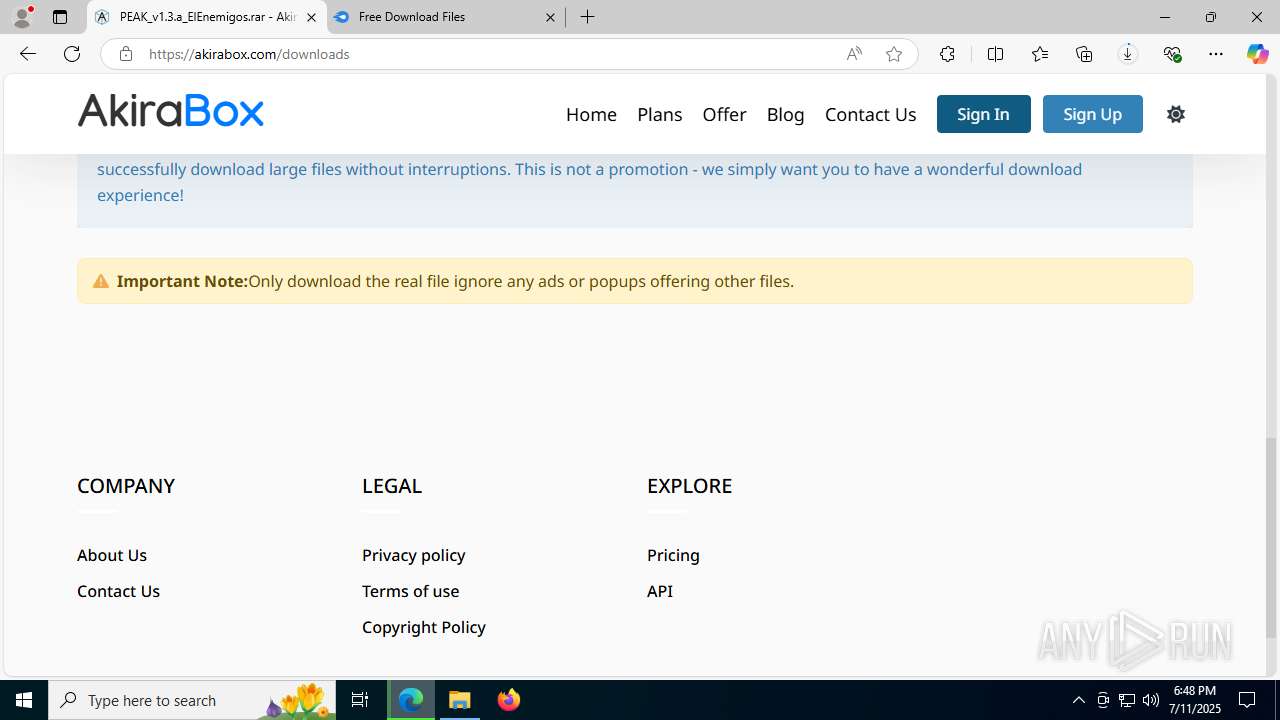Toggle AkiraBox dark mode sun icon
The image size is (1280, 720).
pos(1176,114)
